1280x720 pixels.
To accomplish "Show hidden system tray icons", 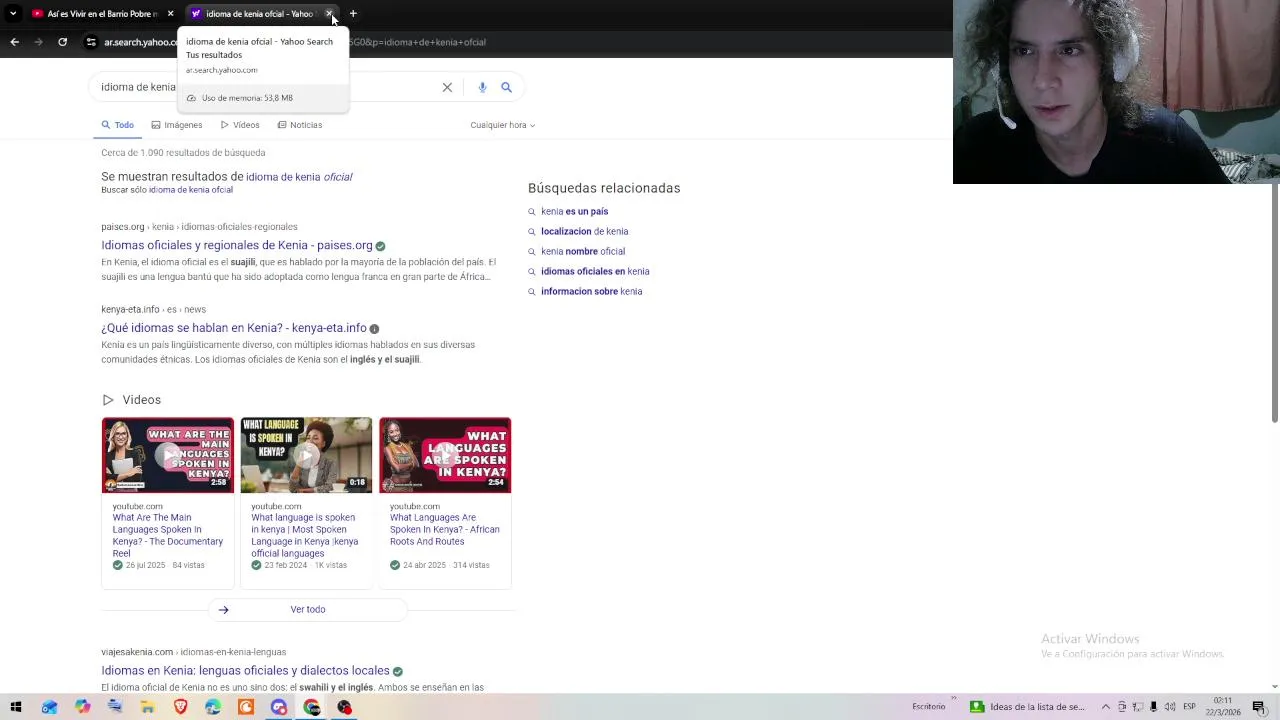I will click(1106, 707).
